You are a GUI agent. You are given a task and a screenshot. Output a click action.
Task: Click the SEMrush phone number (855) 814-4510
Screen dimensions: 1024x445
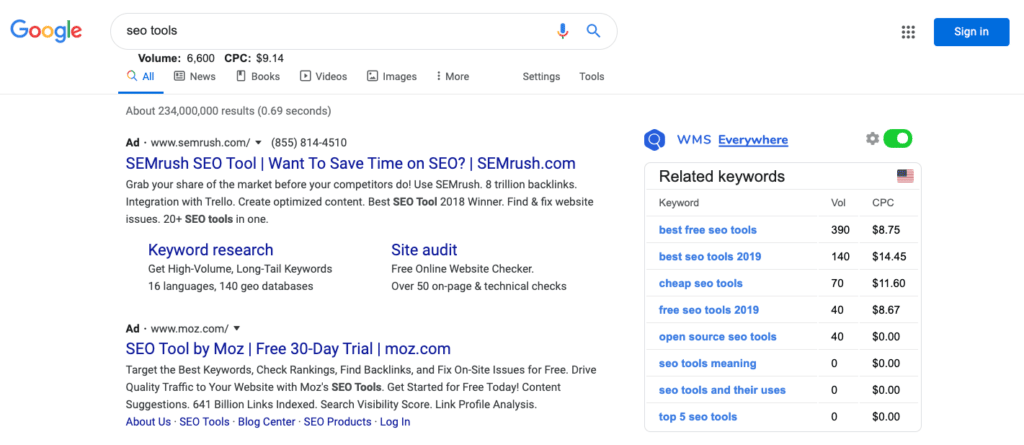(309, 142)
